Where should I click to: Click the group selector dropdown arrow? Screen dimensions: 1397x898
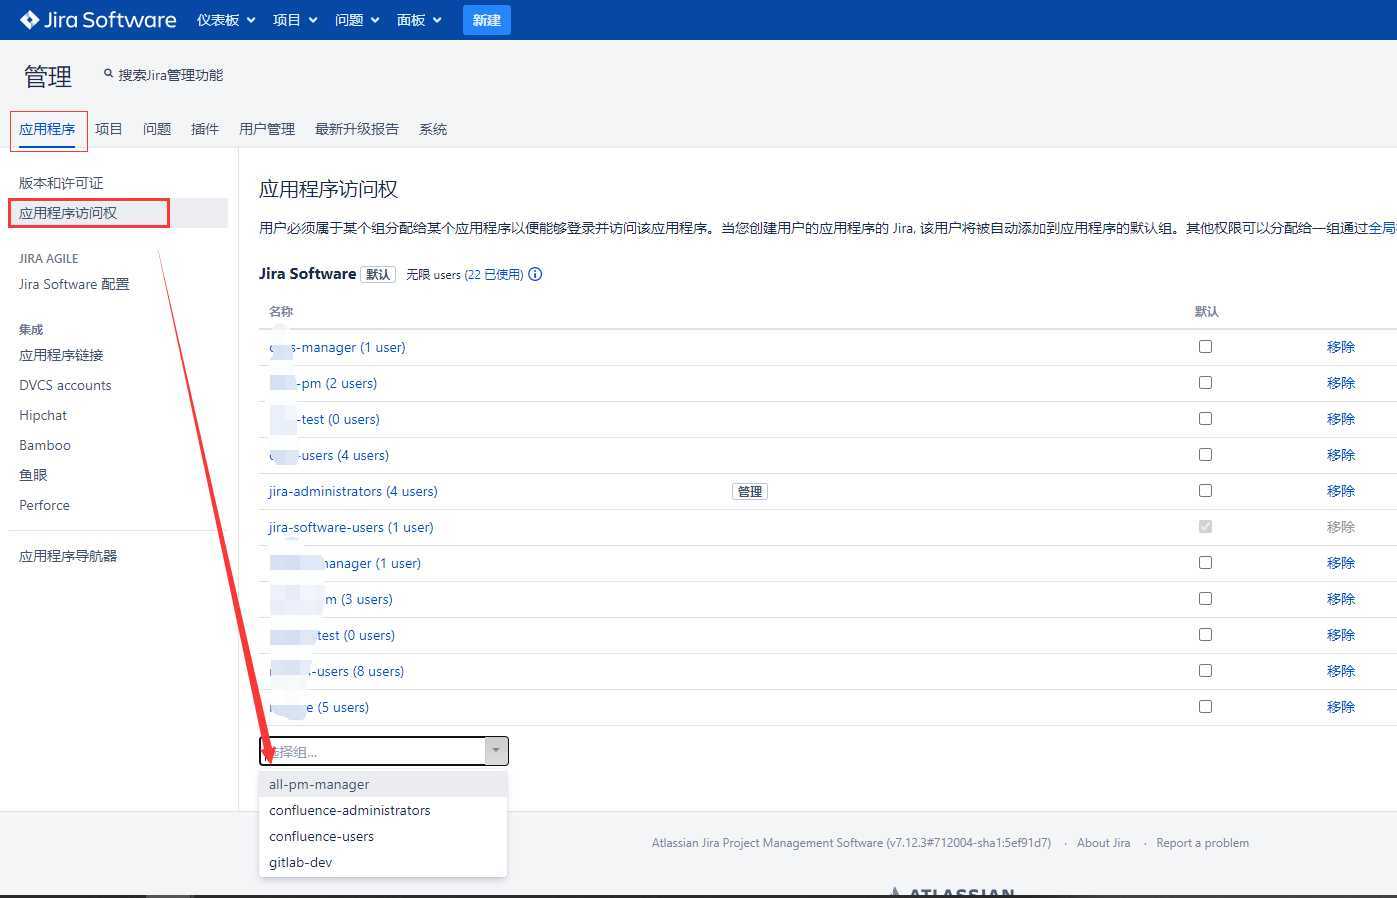[x=496, y=751]
